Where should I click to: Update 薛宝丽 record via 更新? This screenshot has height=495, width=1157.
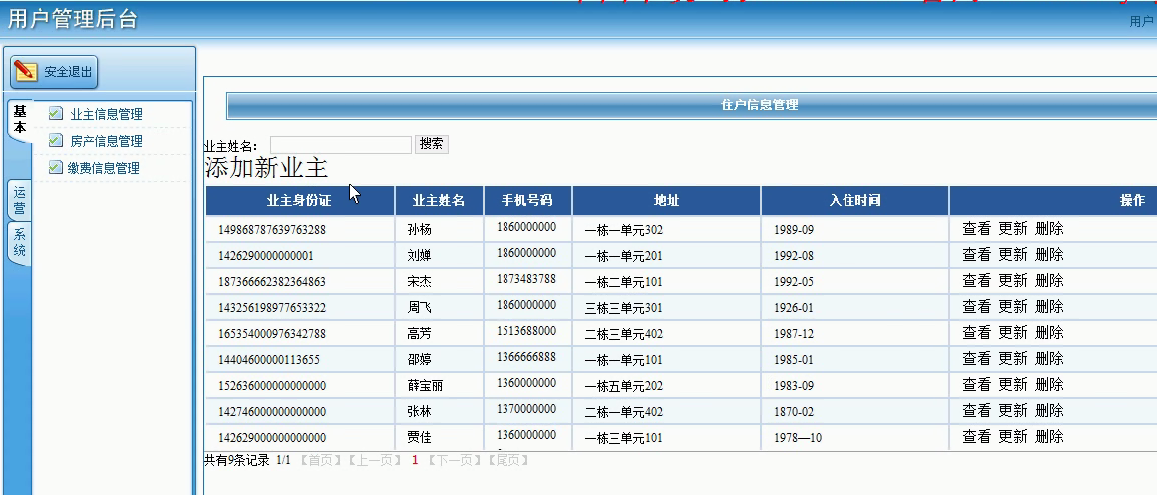coord(1012,384)
